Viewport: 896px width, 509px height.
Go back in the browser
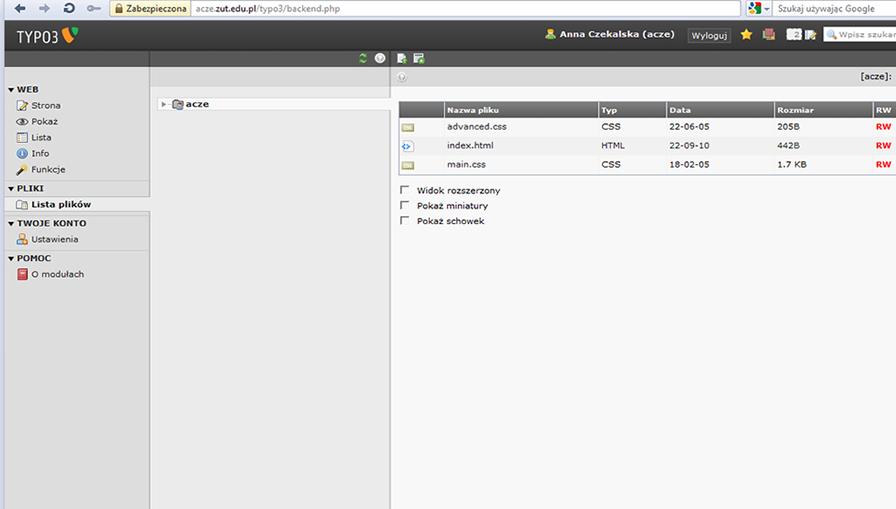pyautogui.click(x=20, y=8)
